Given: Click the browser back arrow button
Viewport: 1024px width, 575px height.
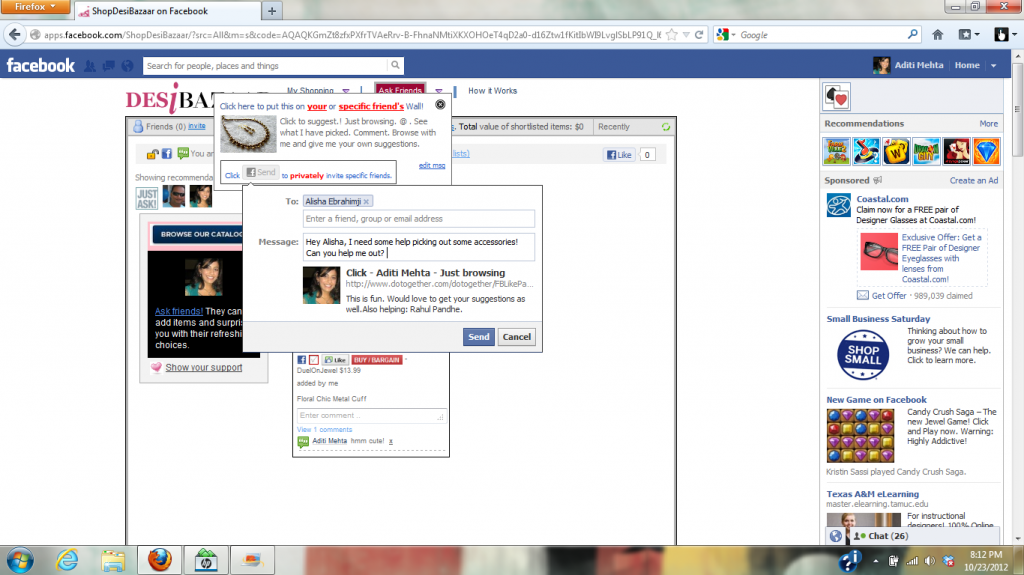Looking at the screenshot, I should [15, 35].
